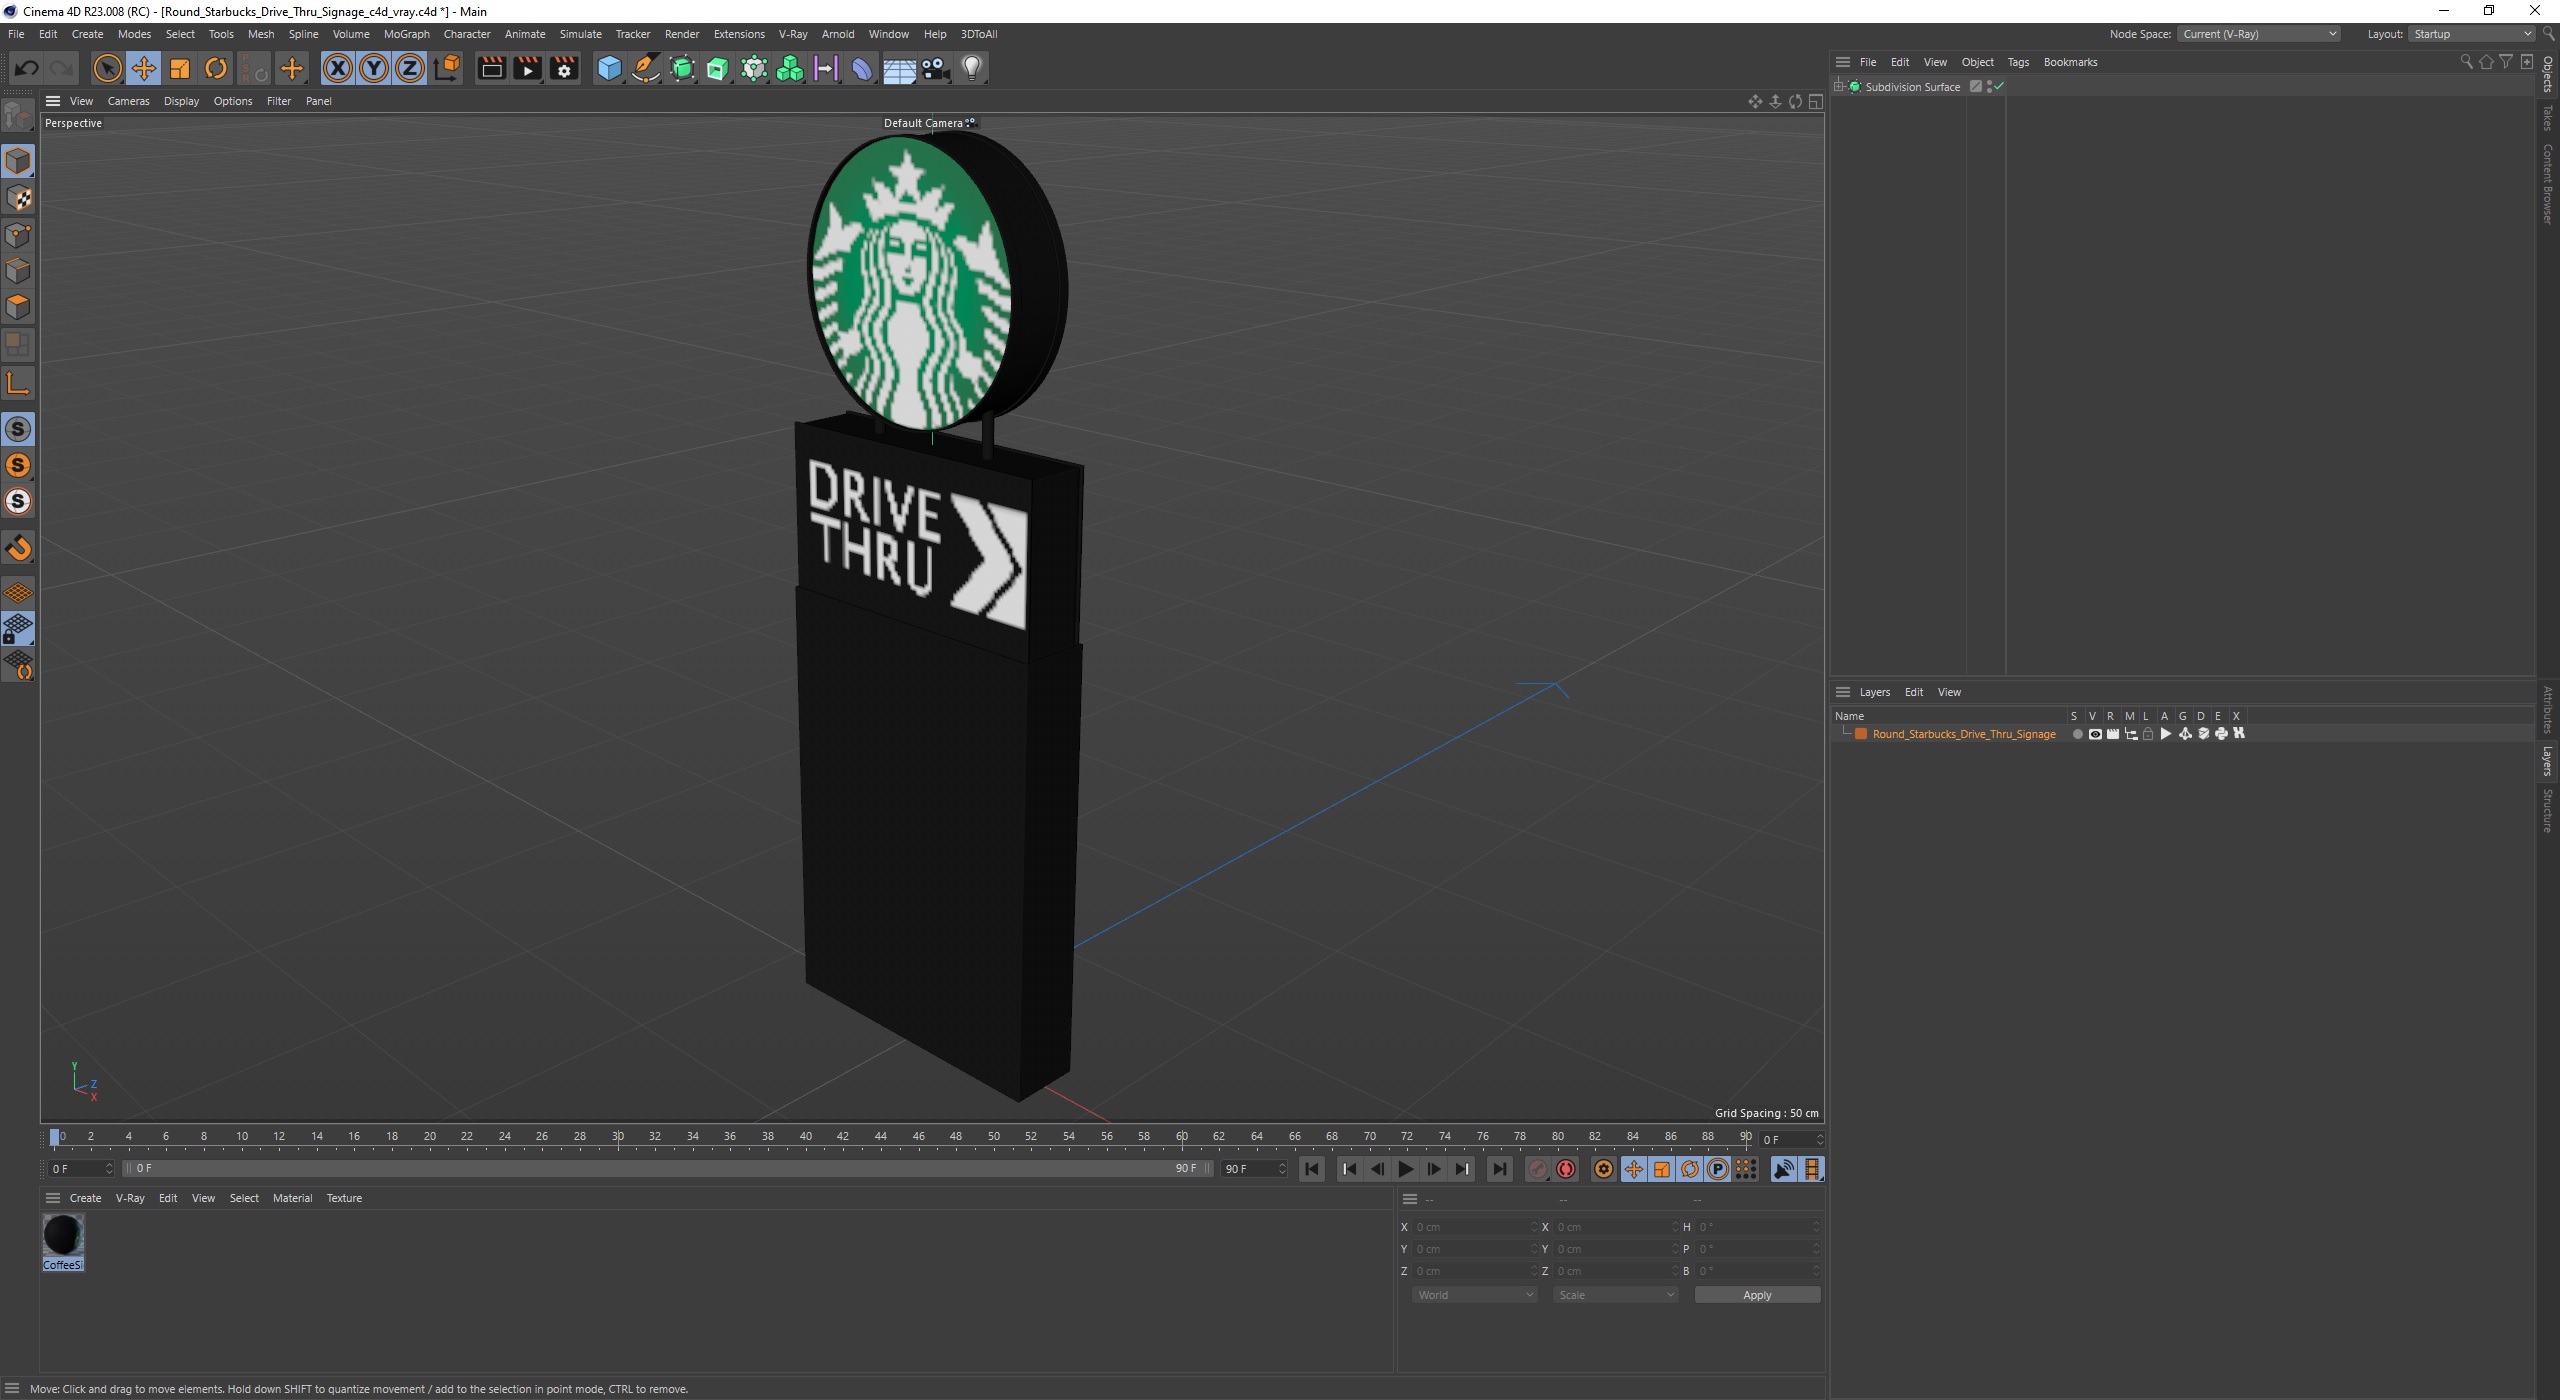Open the Layout Startup dropdown
Screen dimensions: 2560x1400
(2470, 34)
